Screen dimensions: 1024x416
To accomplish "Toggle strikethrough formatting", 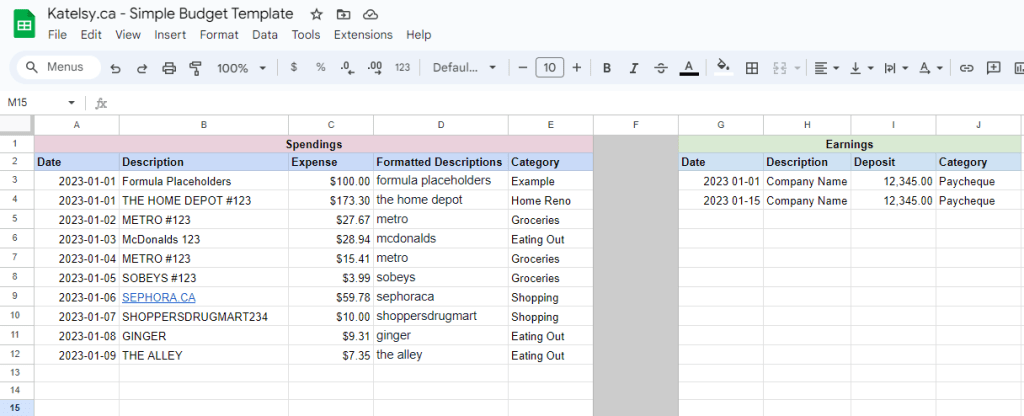I will tap(661, 68).
